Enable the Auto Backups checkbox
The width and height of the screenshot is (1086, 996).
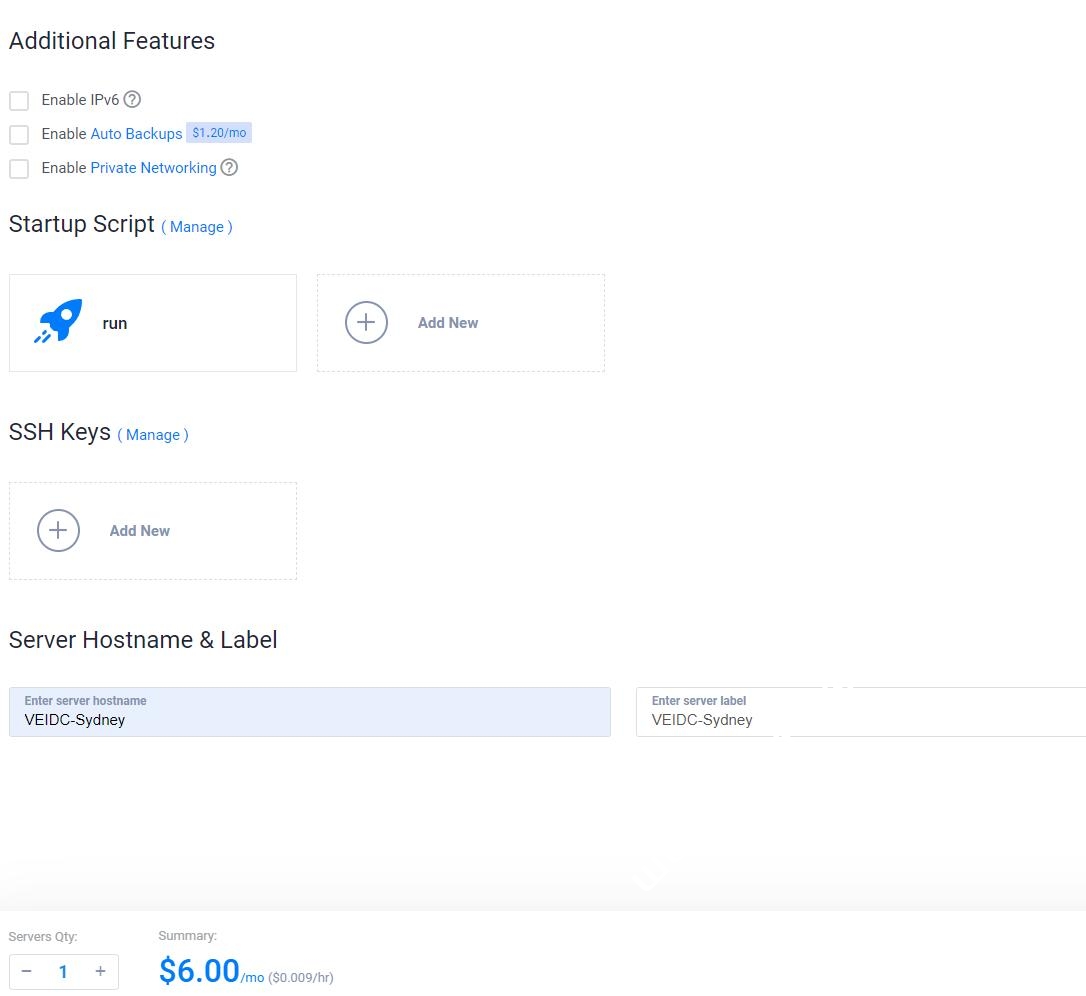pyautogui.click(x=19, y=134)
